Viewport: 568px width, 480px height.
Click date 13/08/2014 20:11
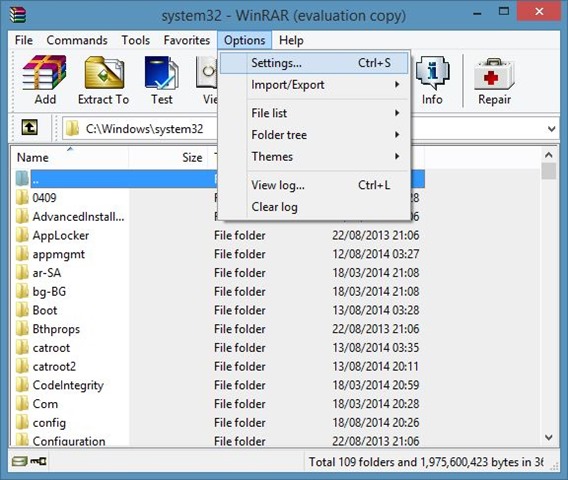coord(375,366)
